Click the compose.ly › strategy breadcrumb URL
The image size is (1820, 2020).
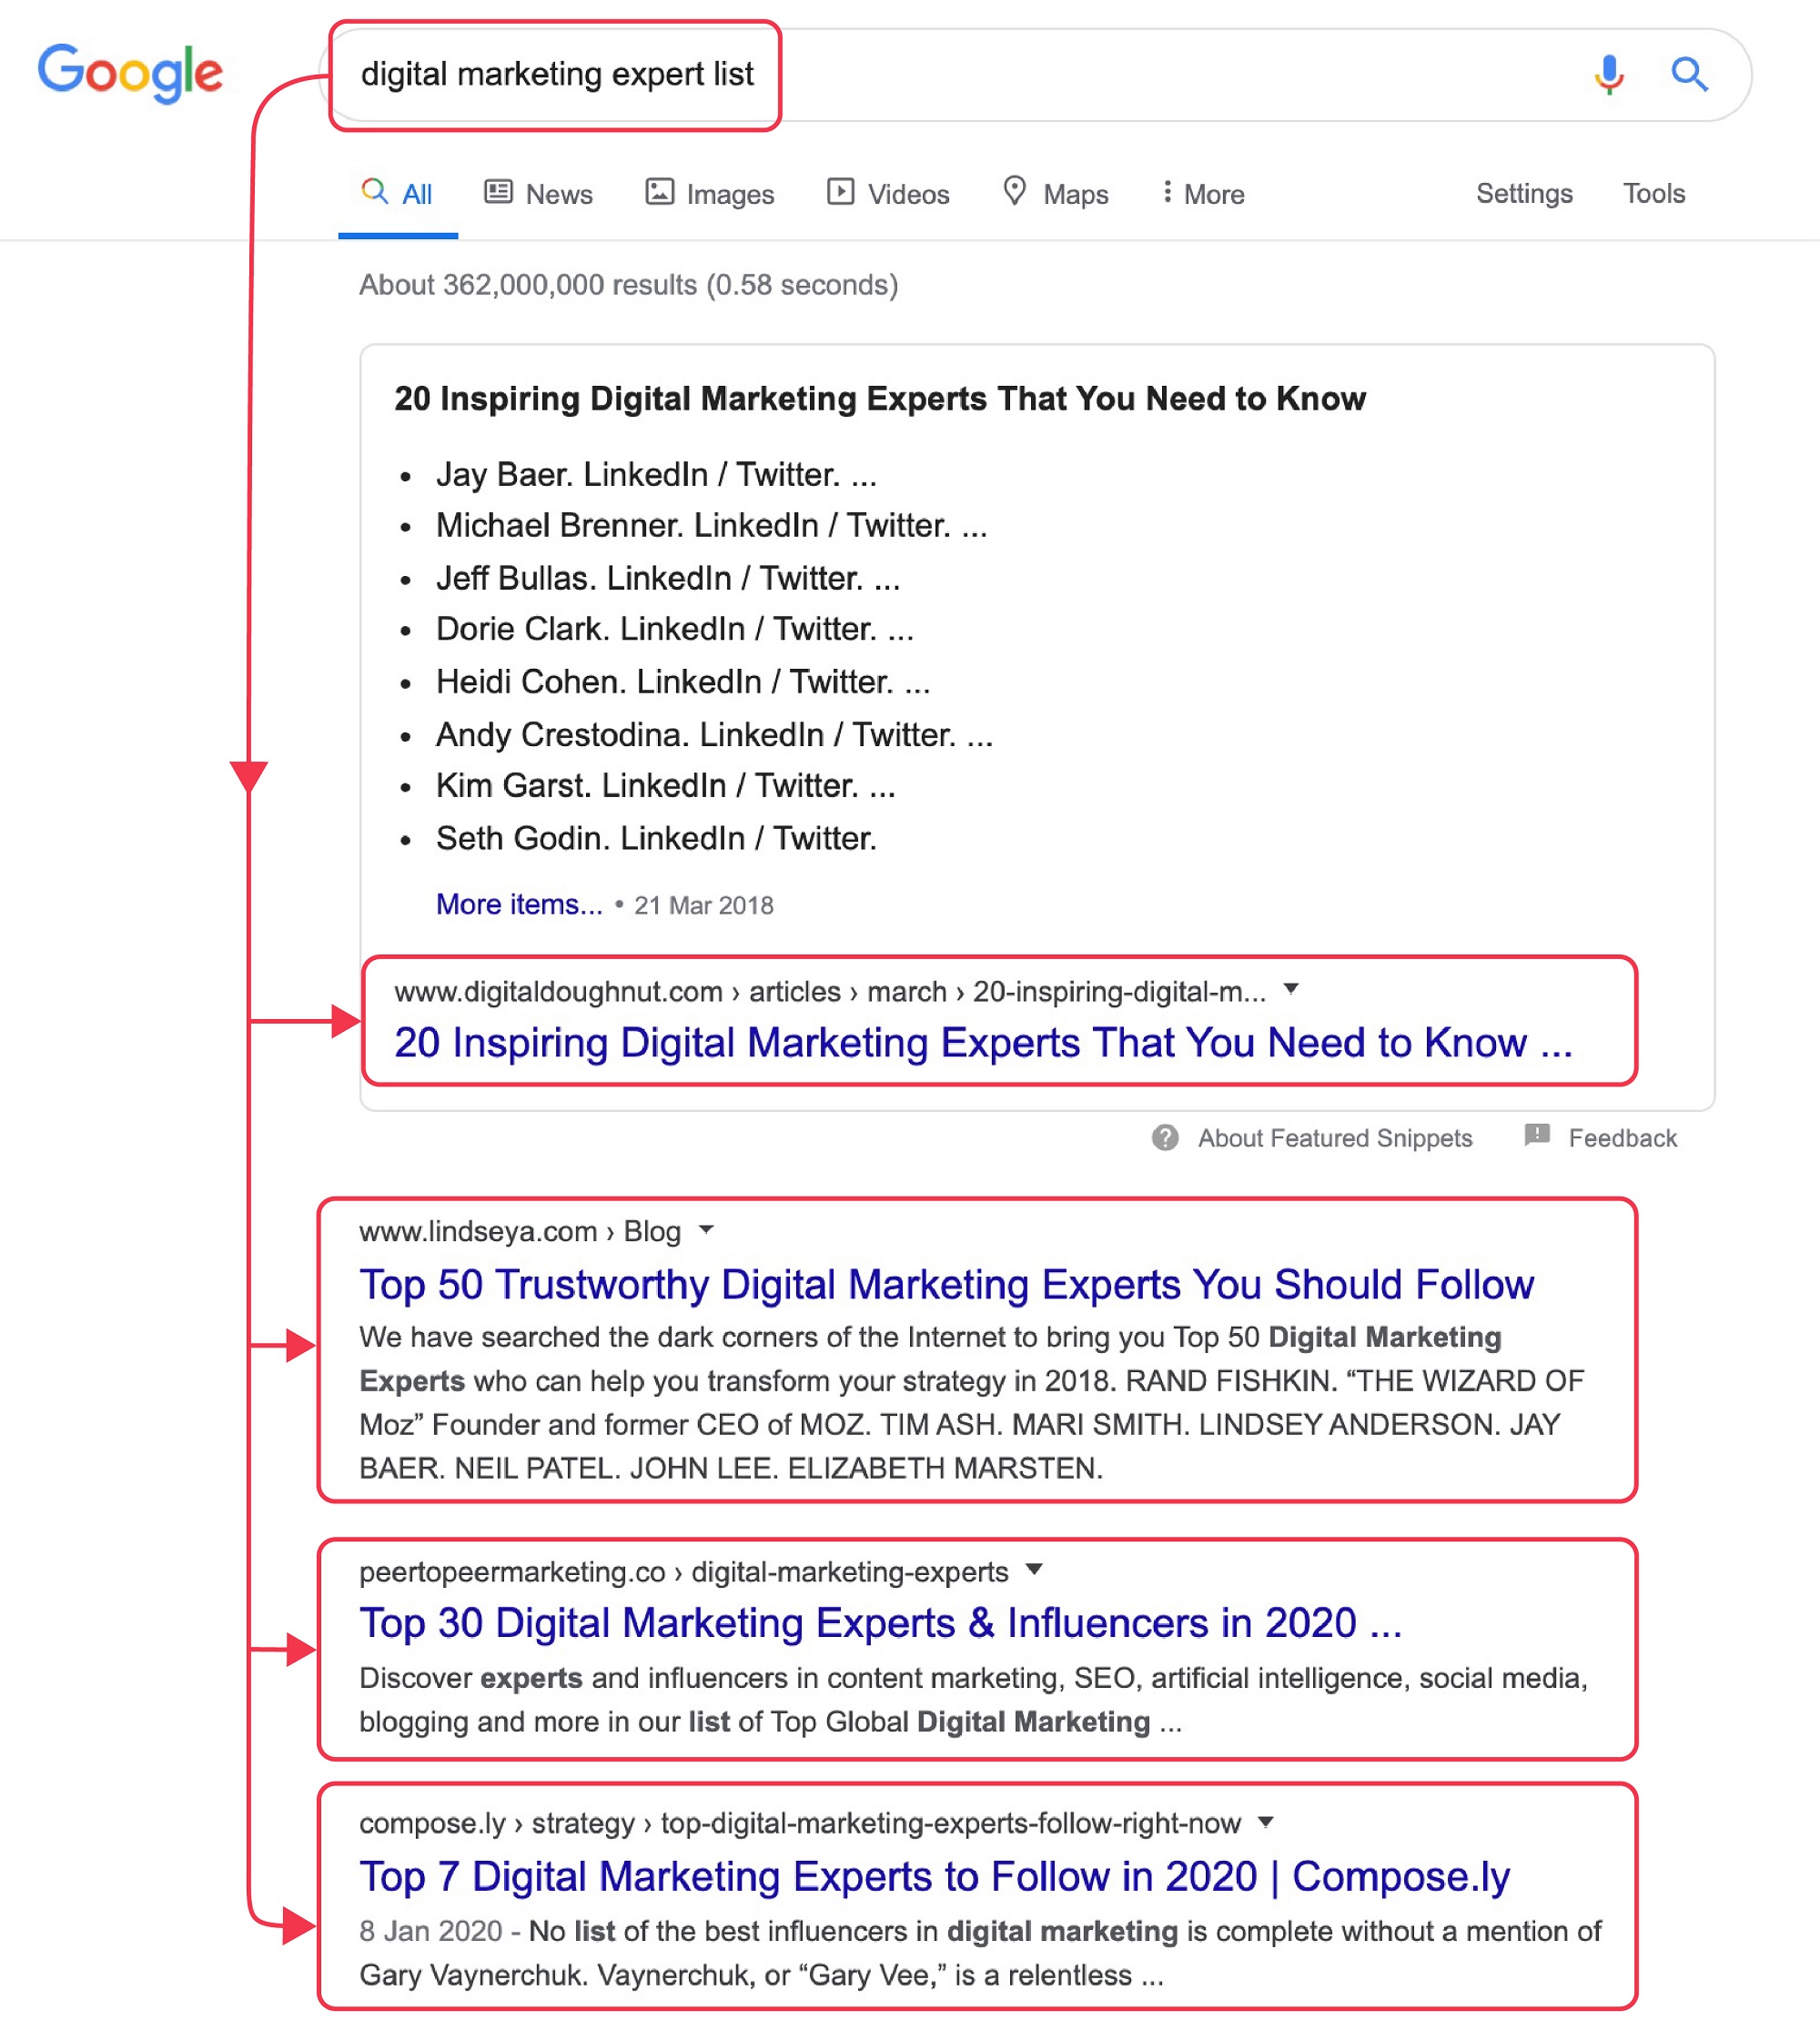click(800, 1823)
